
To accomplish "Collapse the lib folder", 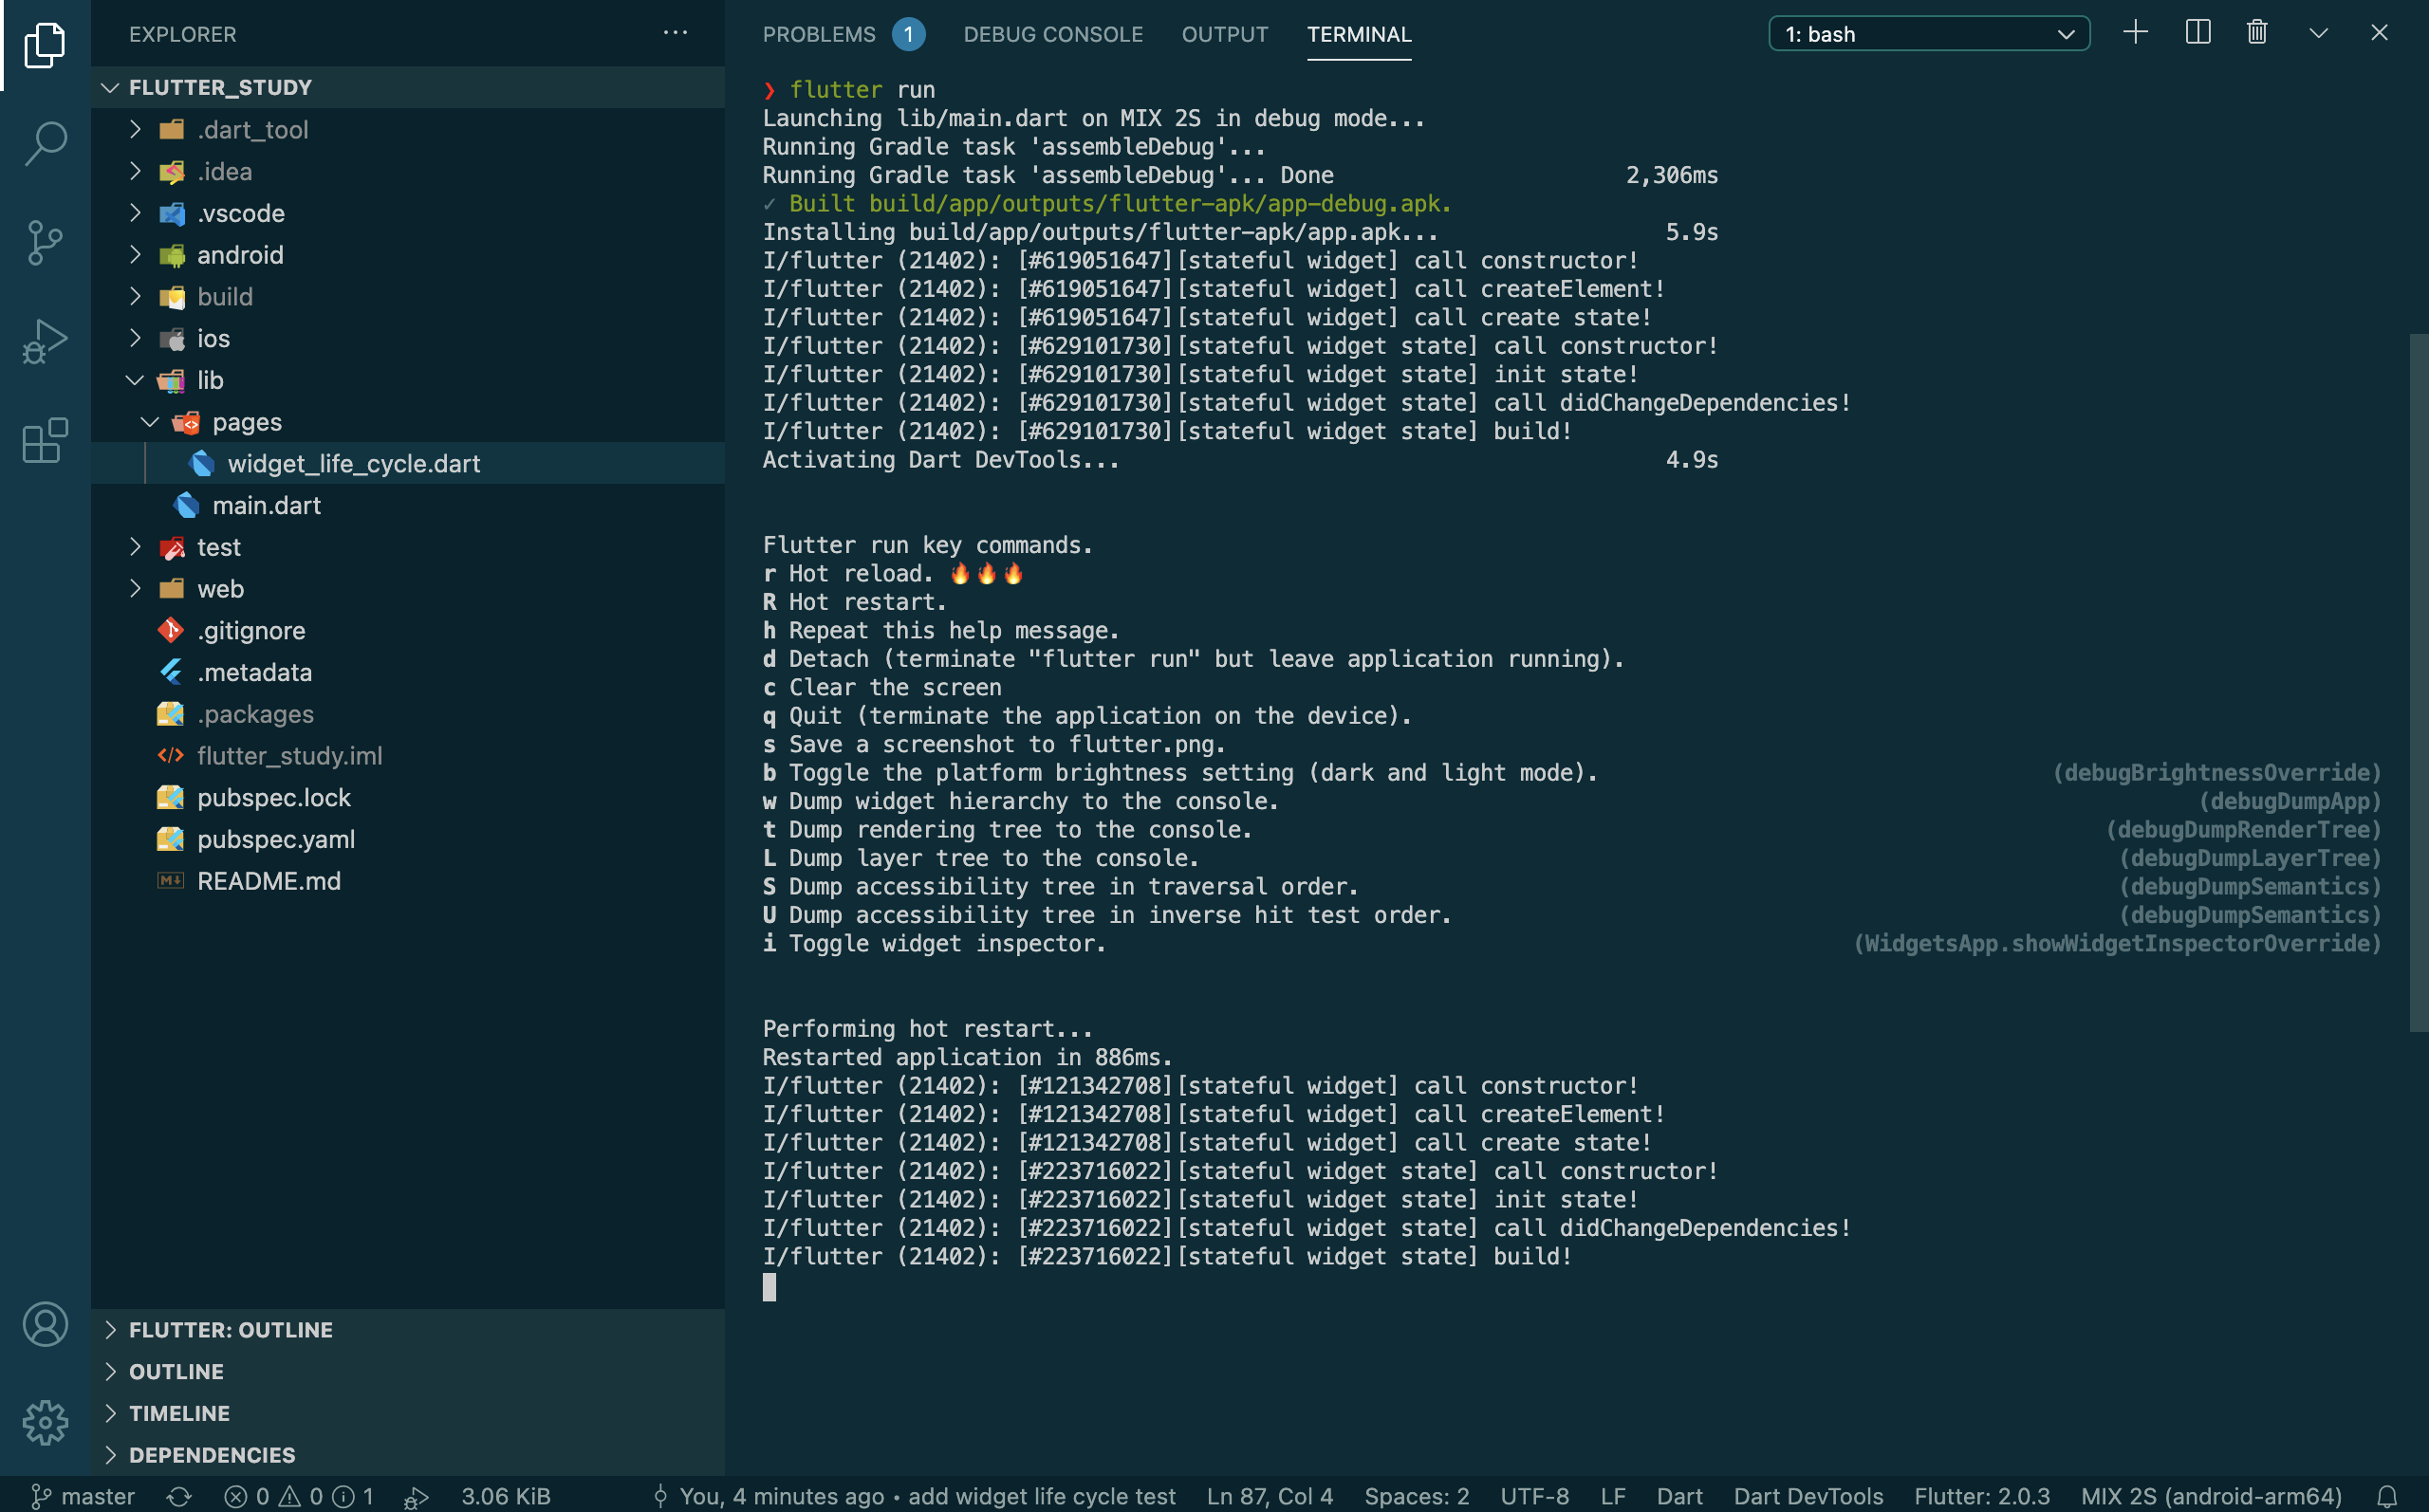I will [209, 380].
